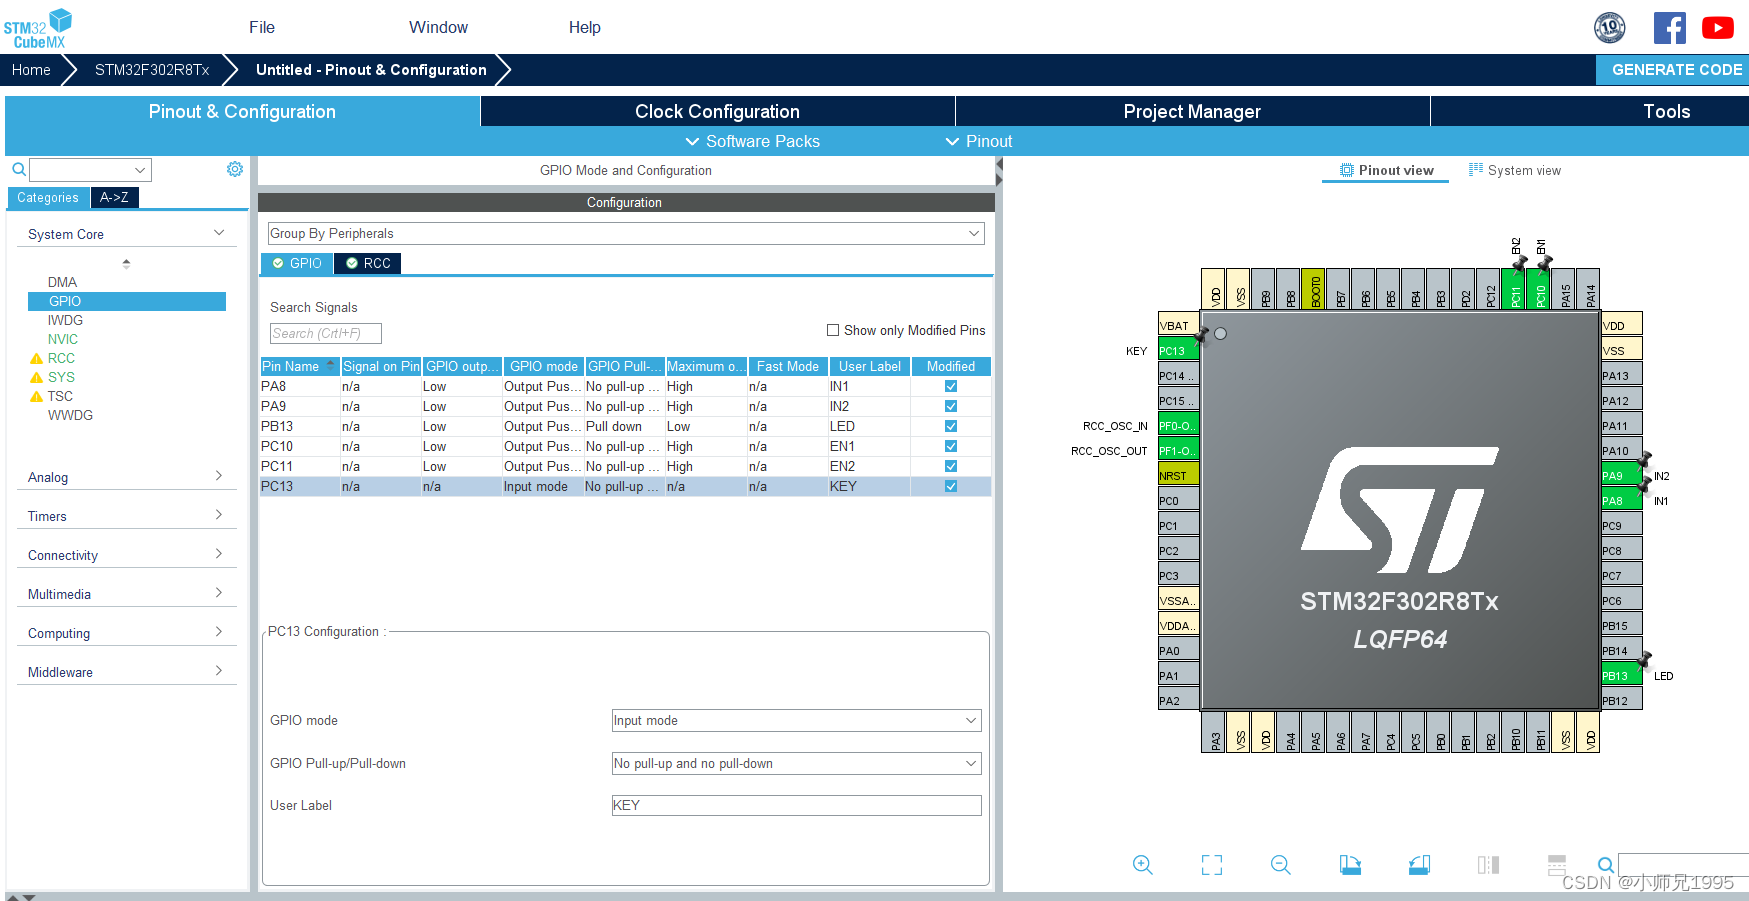Open the File menu
Image resolution: width=1749 pixels, height=901 pixels.
(x=262, y=27)
